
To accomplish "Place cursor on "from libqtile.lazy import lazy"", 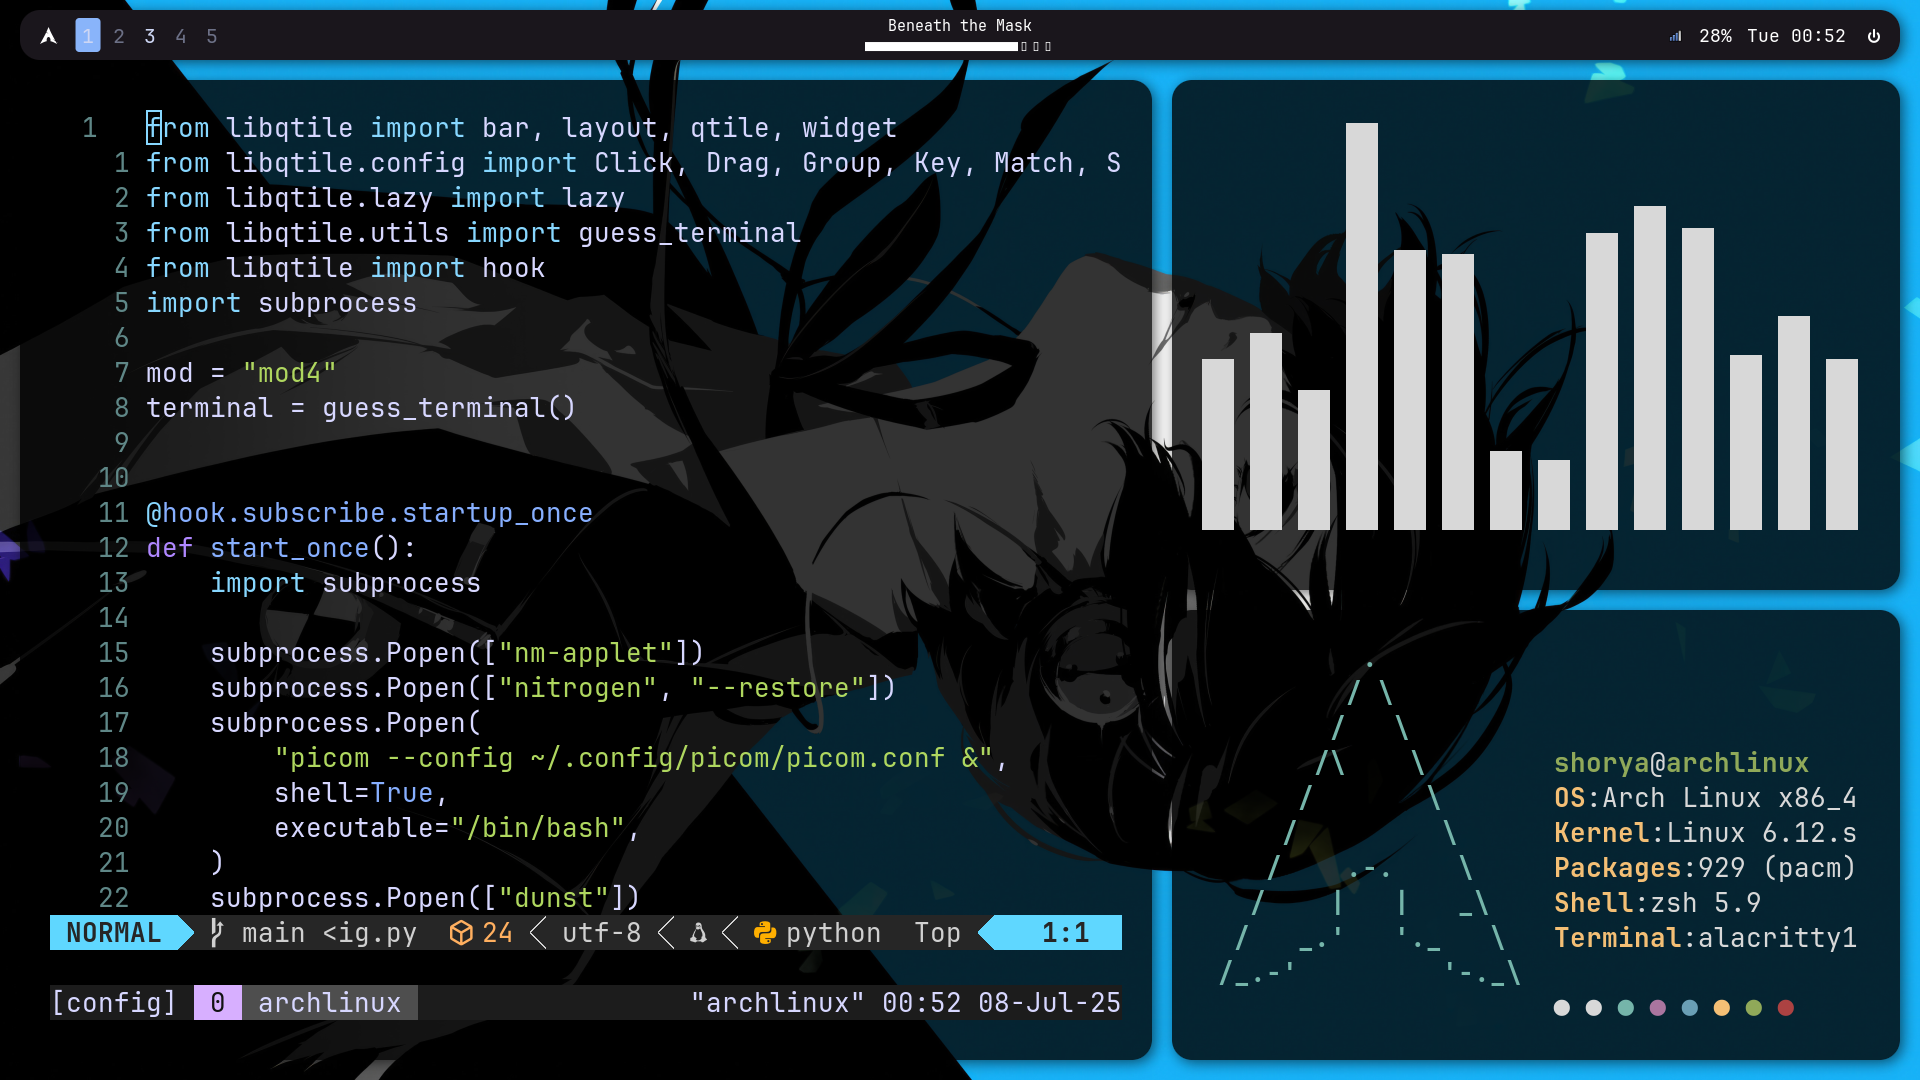I will pyautogui.click(x=385, y=198).
